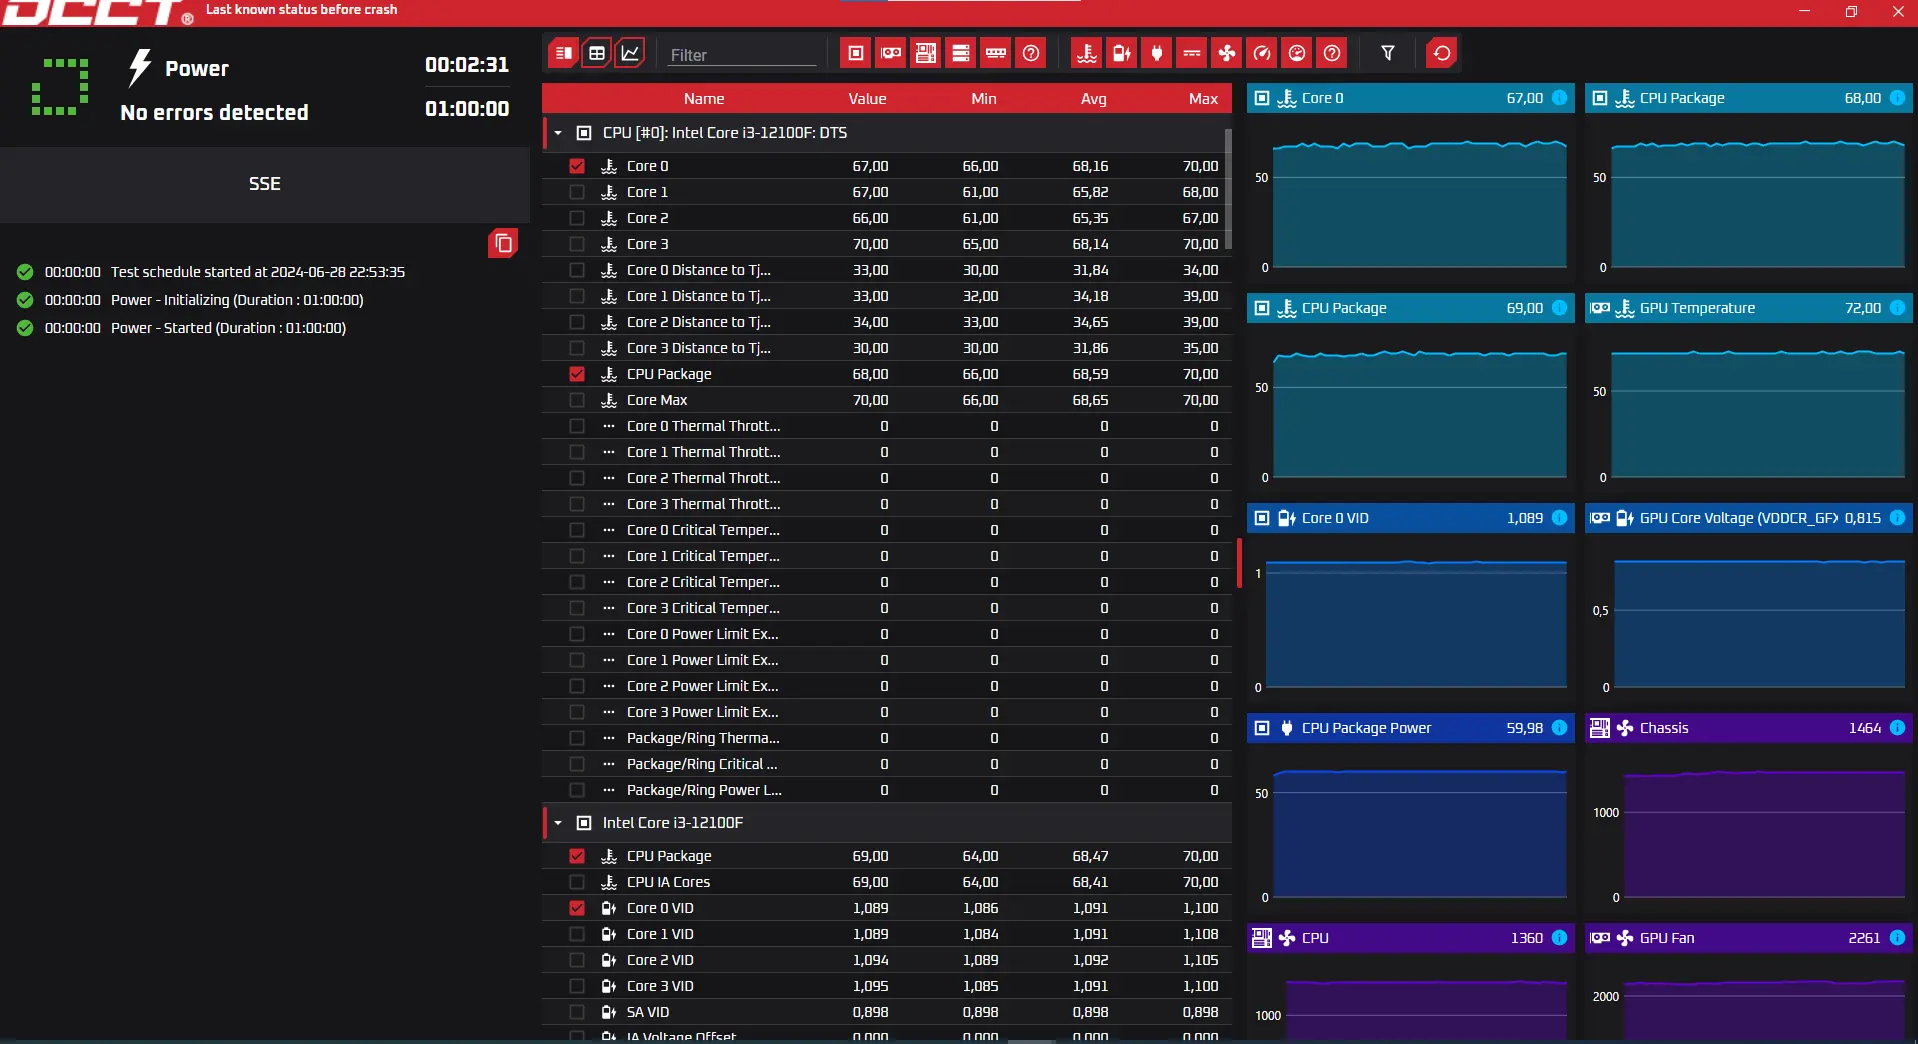Check the CPU IA Cores checkbox

[577, 882]
